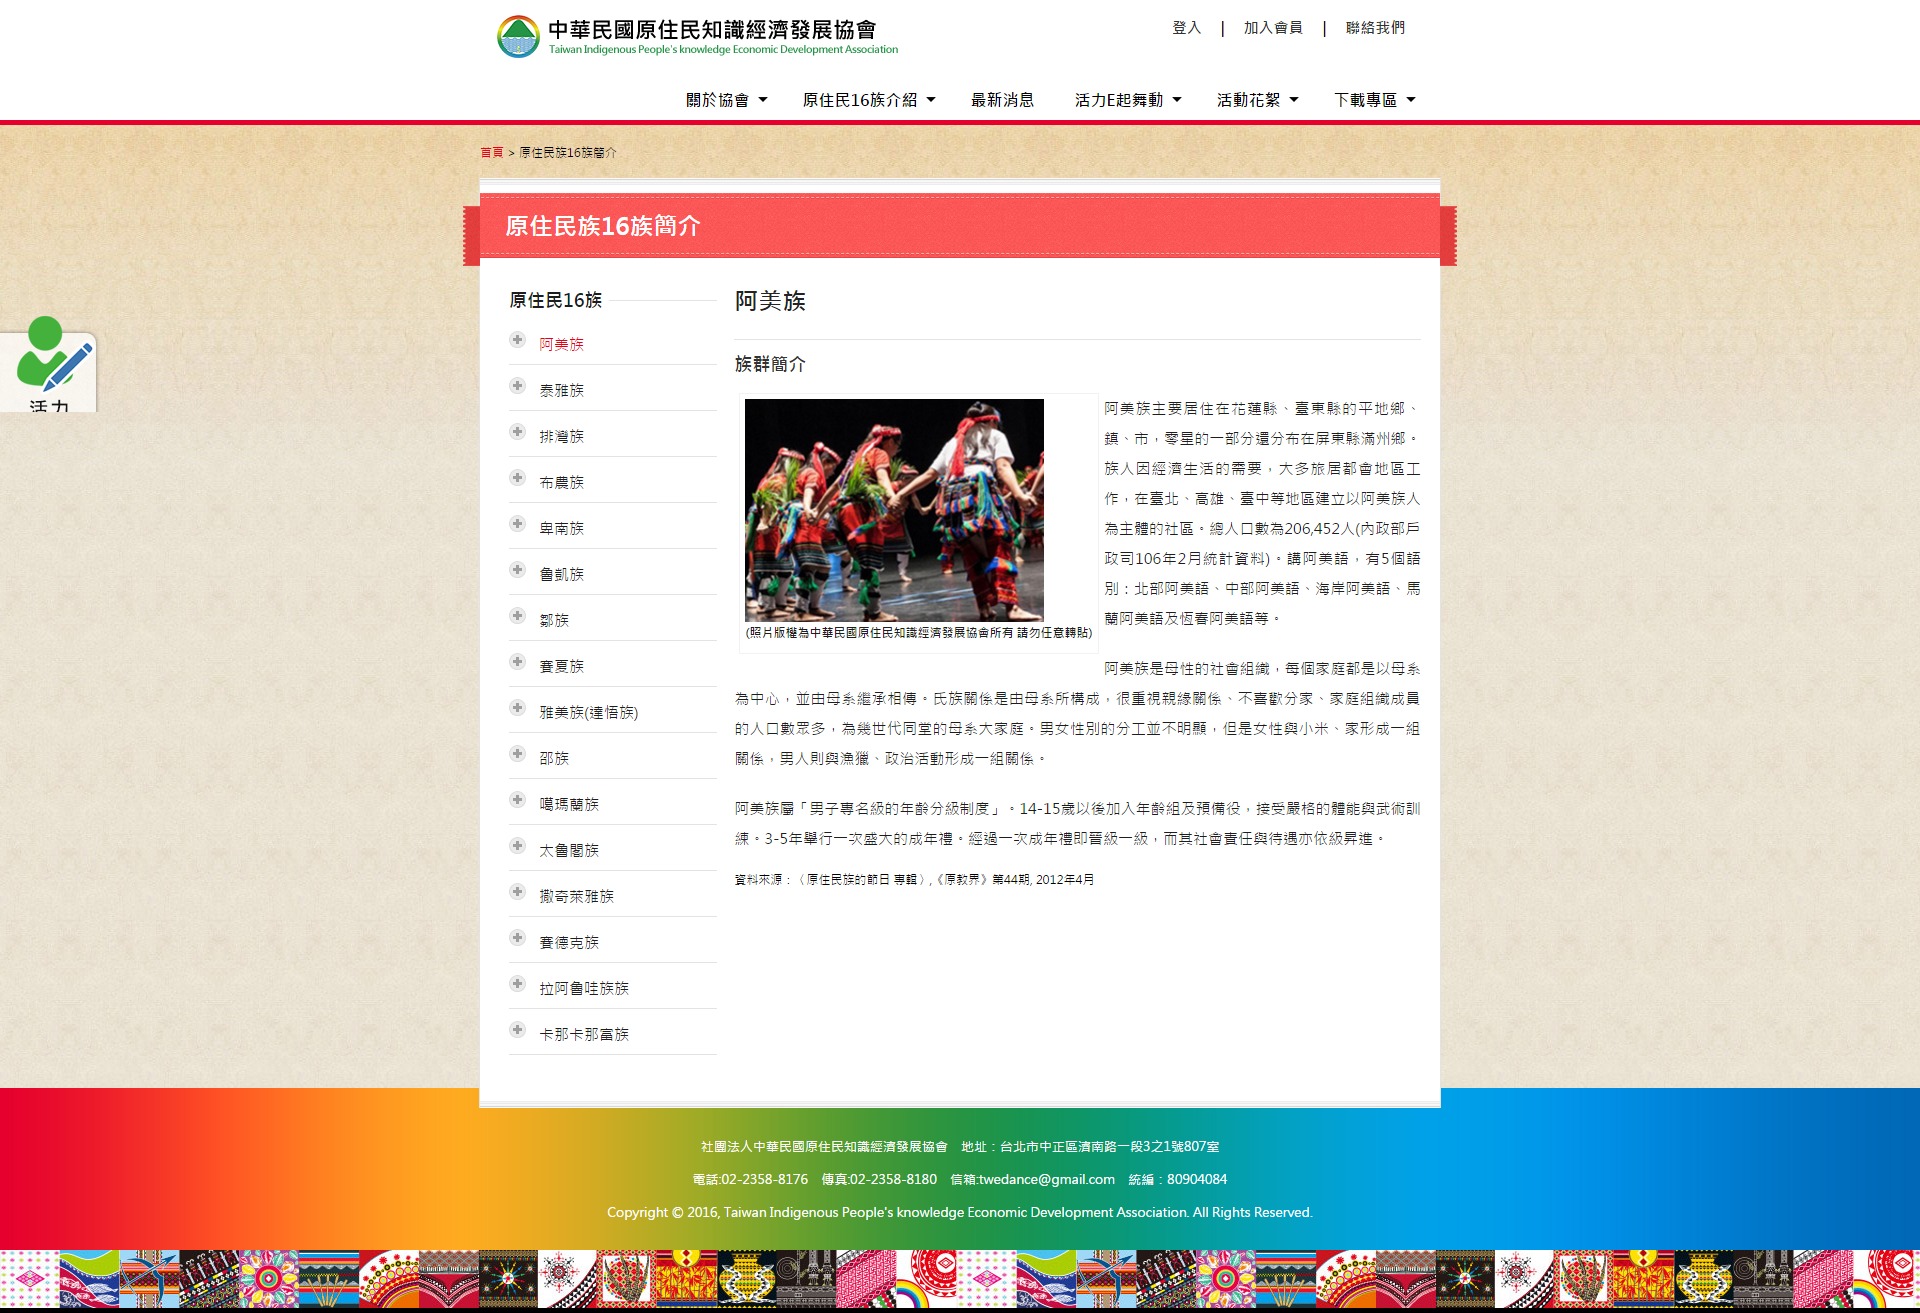This screenshot has width=1920, height=1313.
Task: Go to 最新消息 menu item
Action: pos(1002,100)
